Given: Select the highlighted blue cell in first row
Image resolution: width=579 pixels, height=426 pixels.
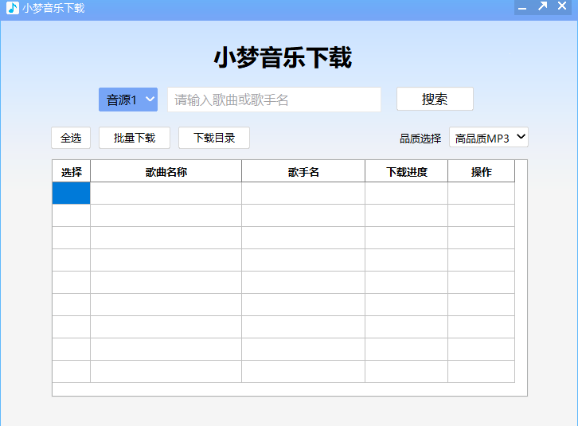Looking at the screenshot, I should pos(71,193).
